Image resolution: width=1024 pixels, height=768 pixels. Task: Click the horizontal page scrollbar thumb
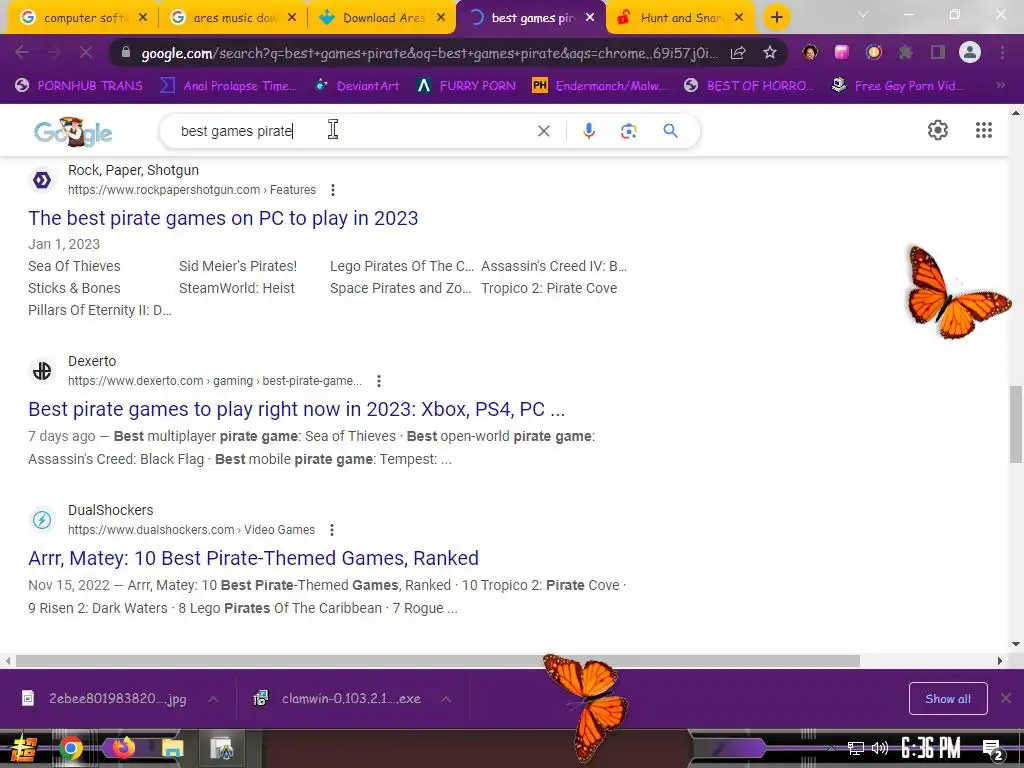(438, 661)
